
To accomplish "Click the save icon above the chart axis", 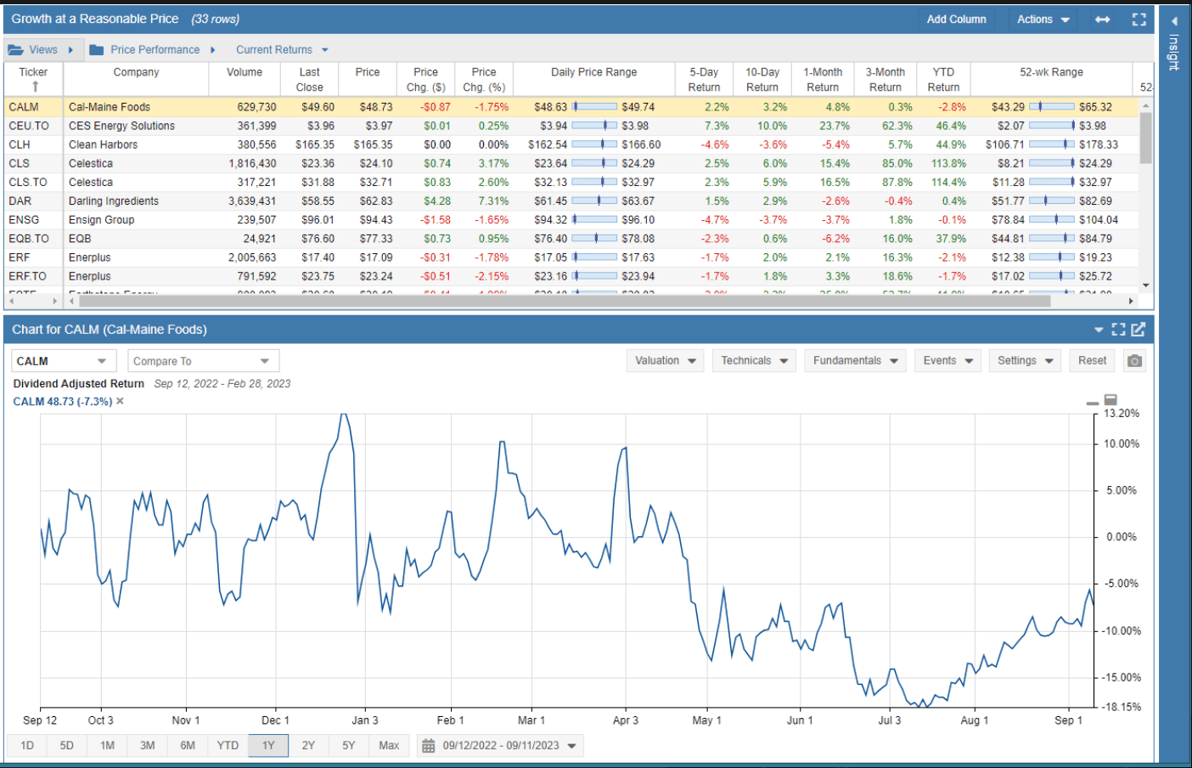I will pyautogui.click(x=1111, y=400).
